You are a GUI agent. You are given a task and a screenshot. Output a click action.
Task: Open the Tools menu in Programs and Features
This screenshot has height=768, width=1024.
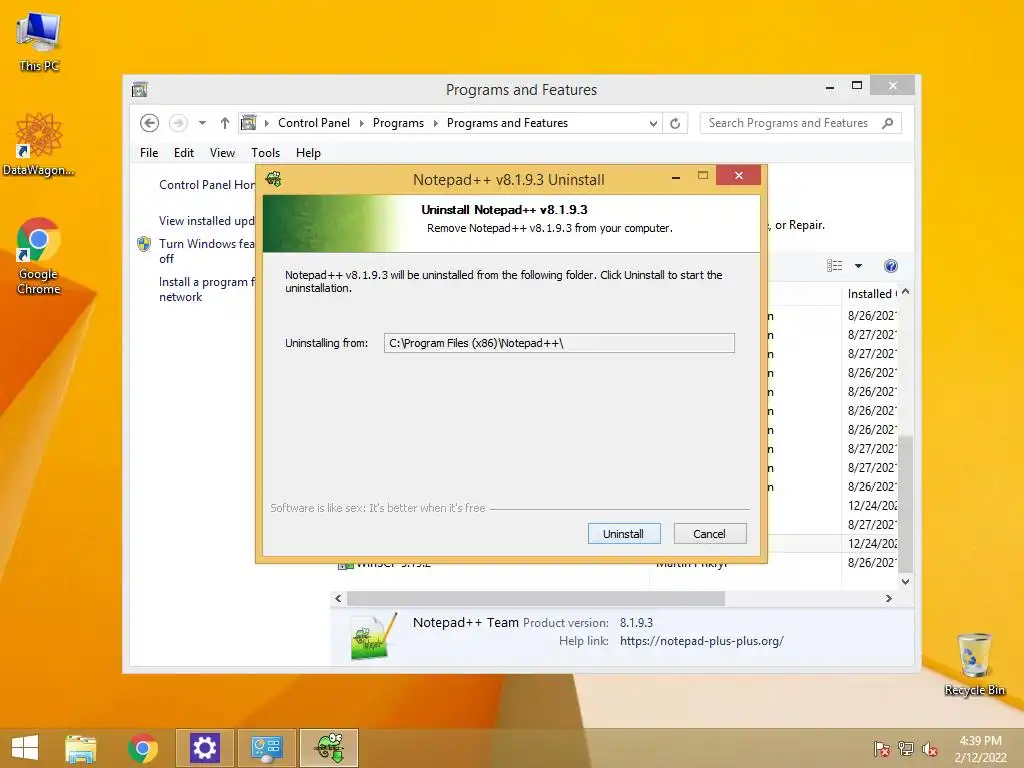(265, 153)
